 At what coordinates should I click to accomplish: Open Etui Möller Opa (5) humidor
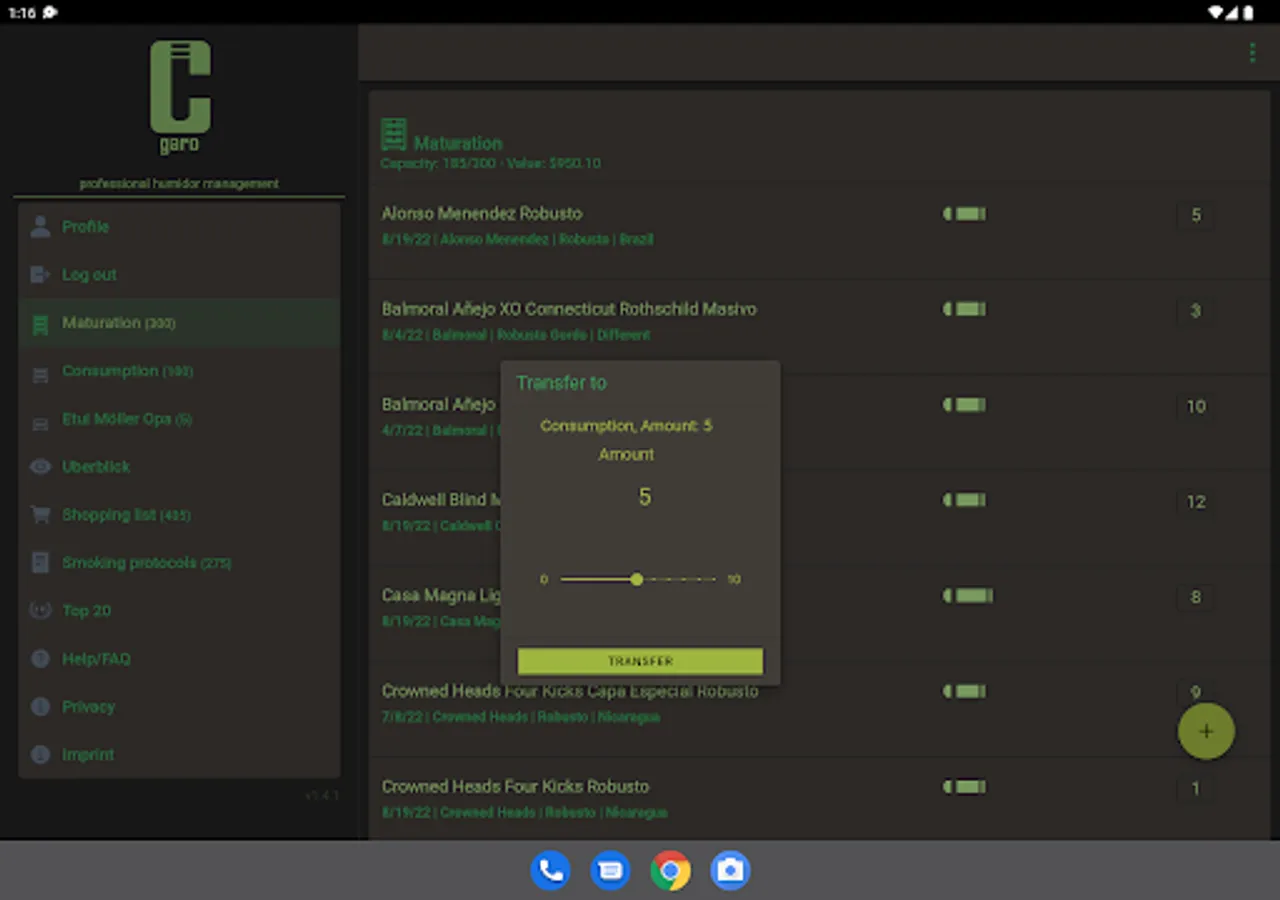coord(179,419)
